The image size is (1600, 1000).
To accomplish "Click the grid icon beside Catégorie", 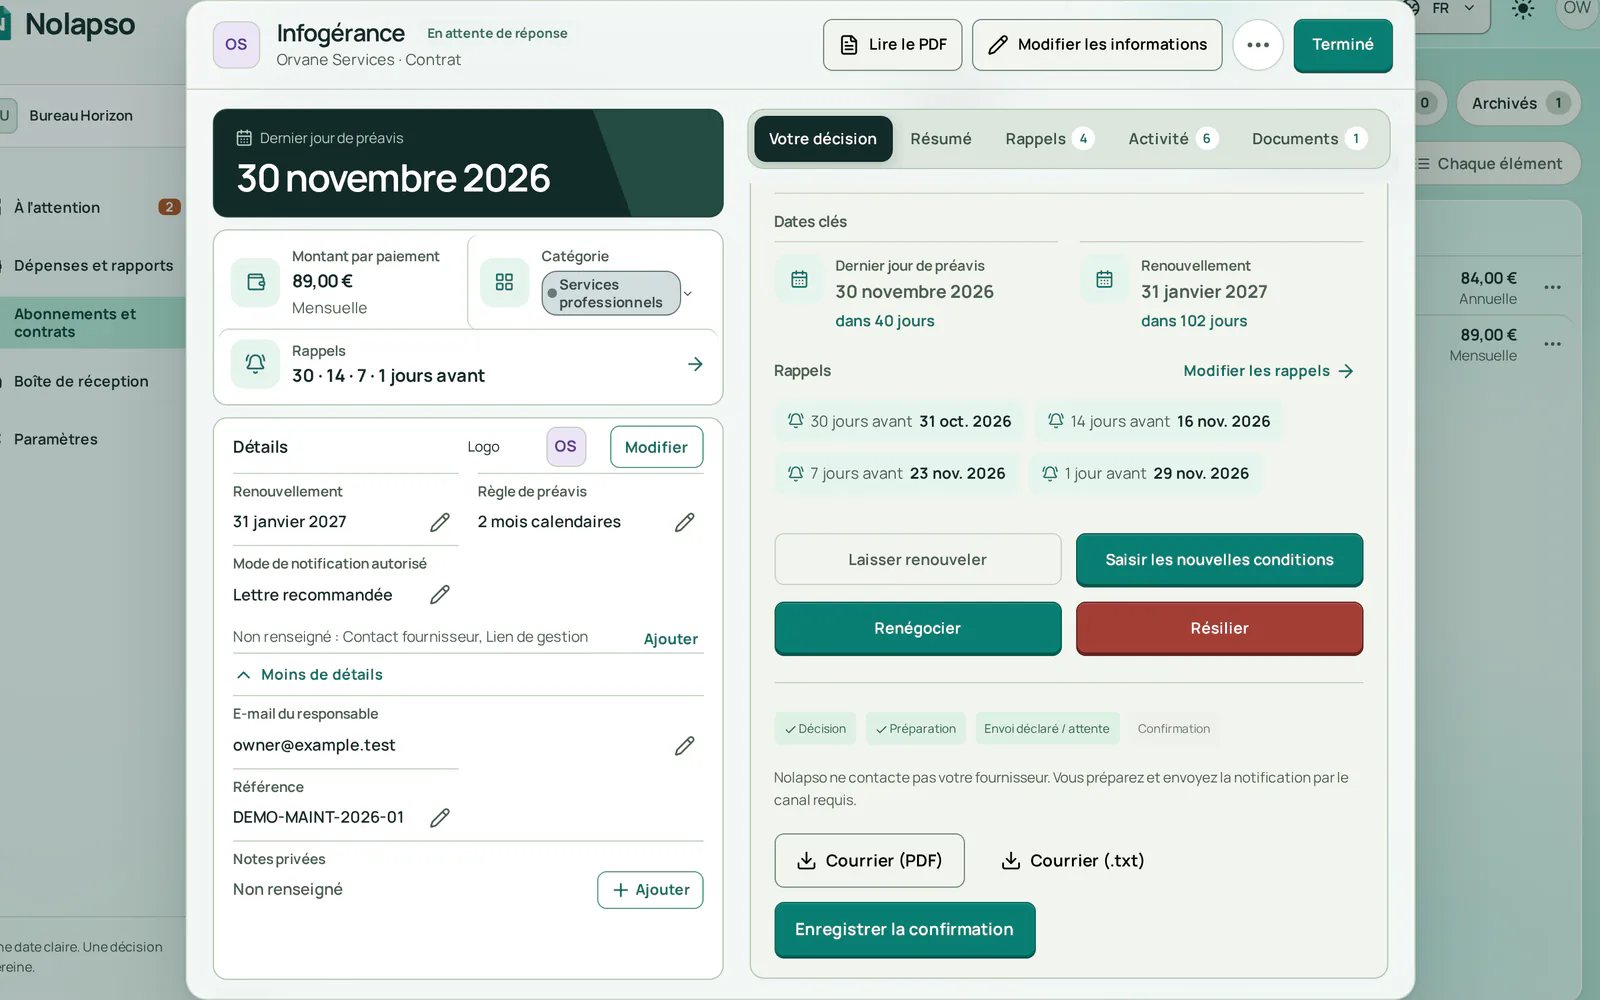I will click(x=505, y=282).
